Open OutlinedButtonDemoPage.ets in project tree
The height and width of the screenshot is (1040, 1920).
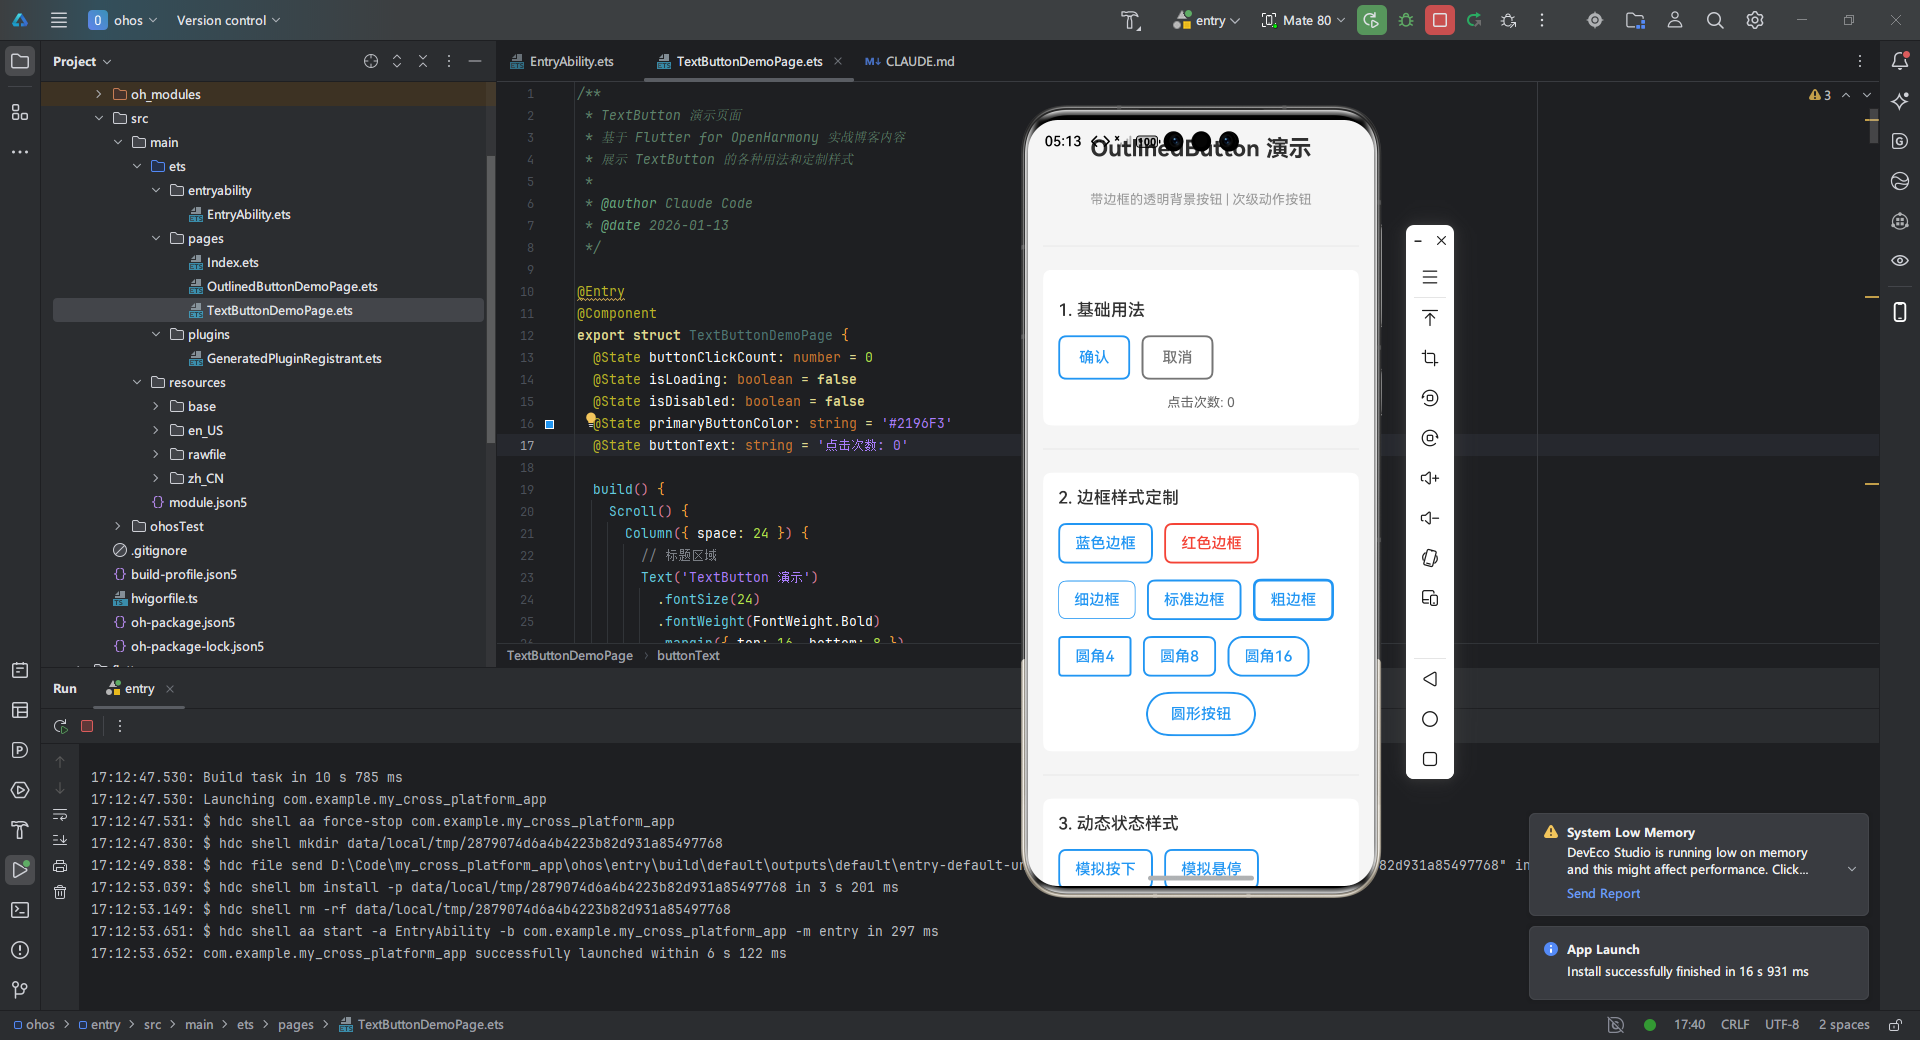pos(292,286)
